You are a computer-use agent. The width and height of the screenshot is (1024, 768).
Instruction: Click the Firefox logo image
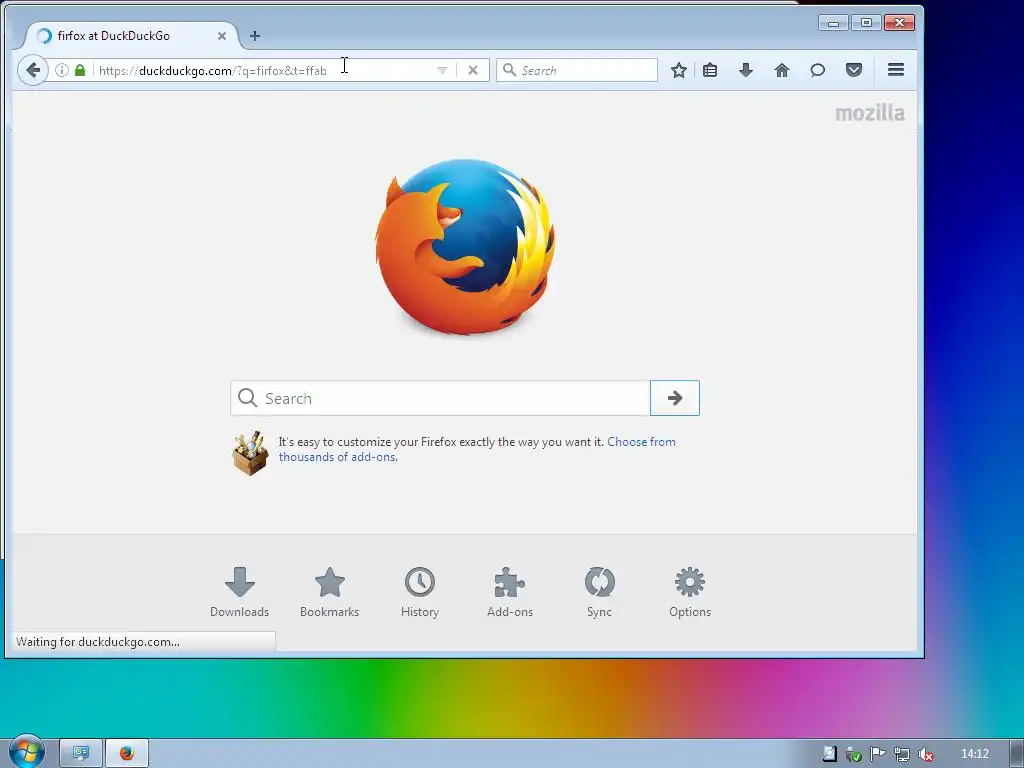[465, 247]
